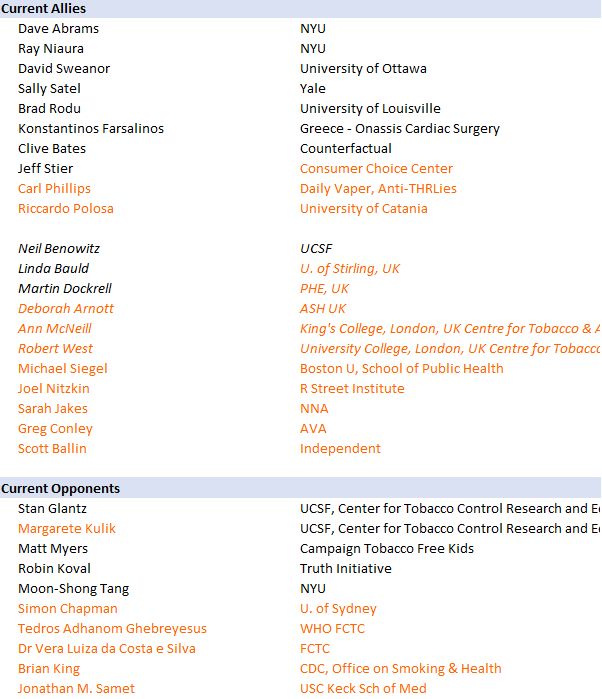
Task: Click the Tedros Adhanom Ghebreyesus cell
Action: point(112,629)
